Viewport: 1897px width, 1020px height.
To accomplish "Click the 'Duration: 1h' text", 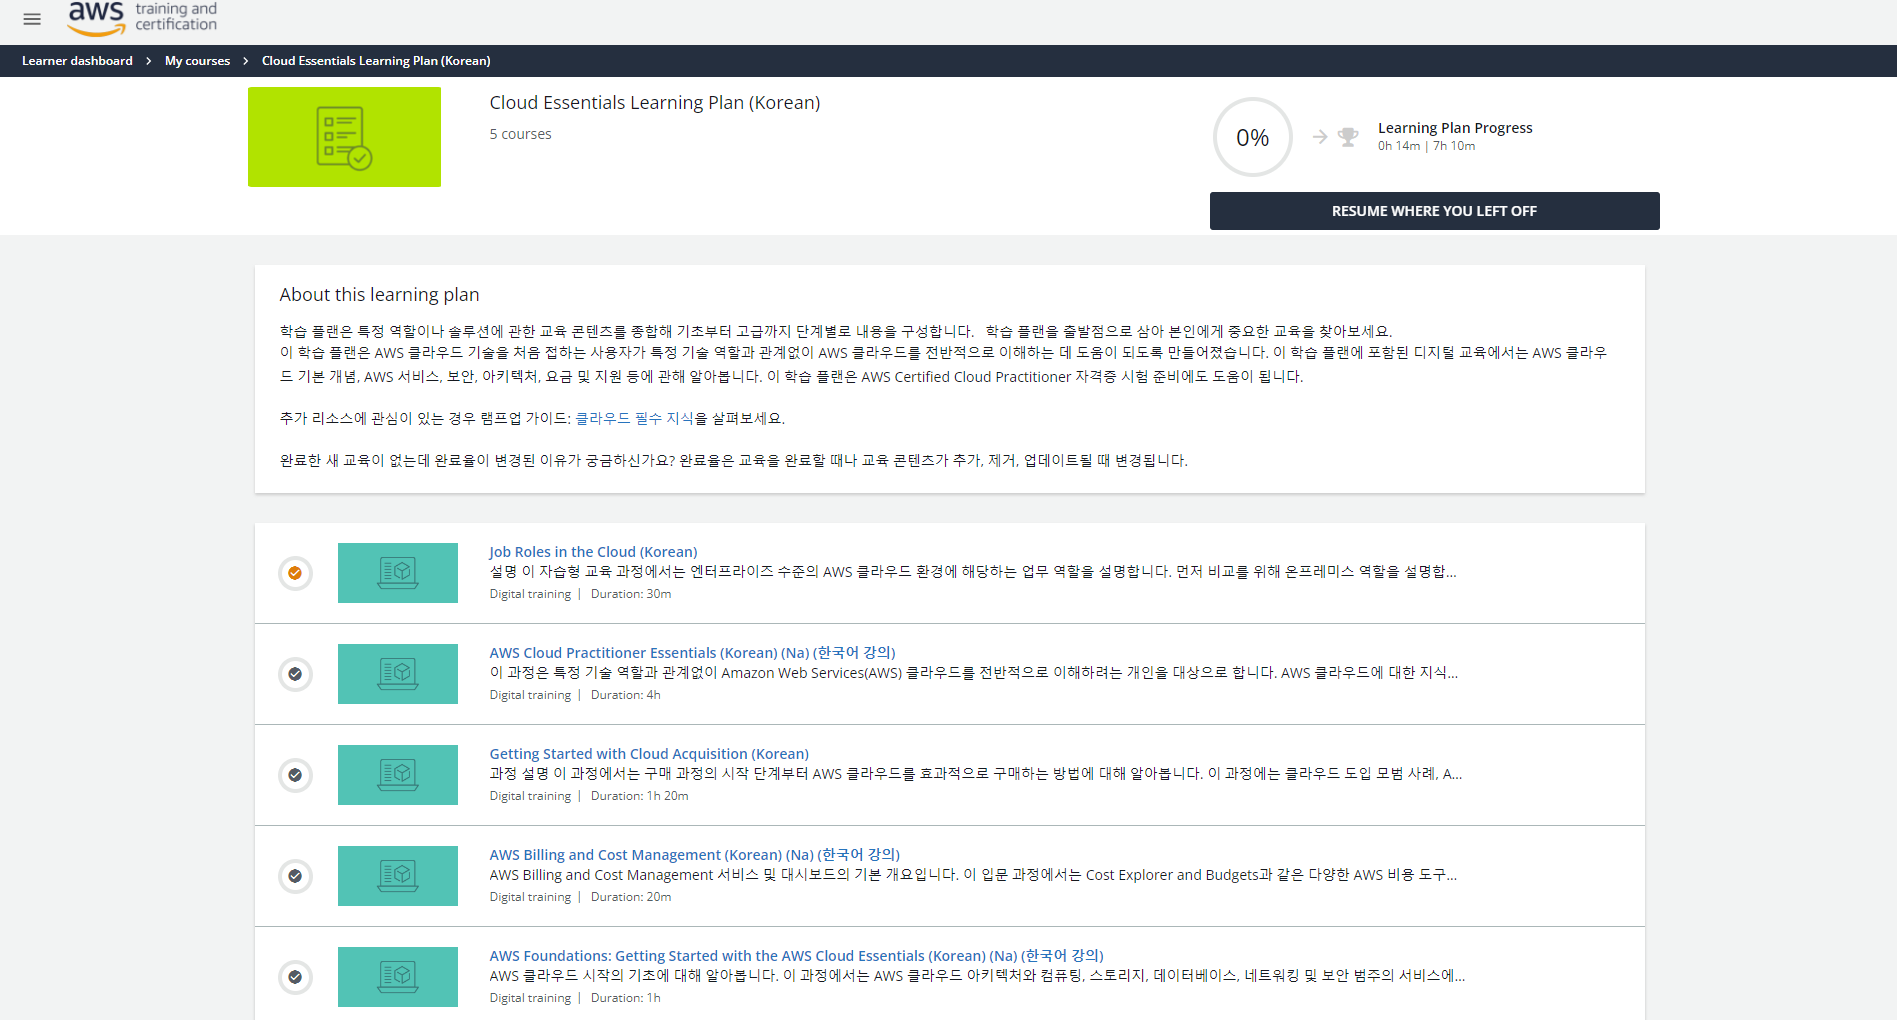I will tap(625, 998).
